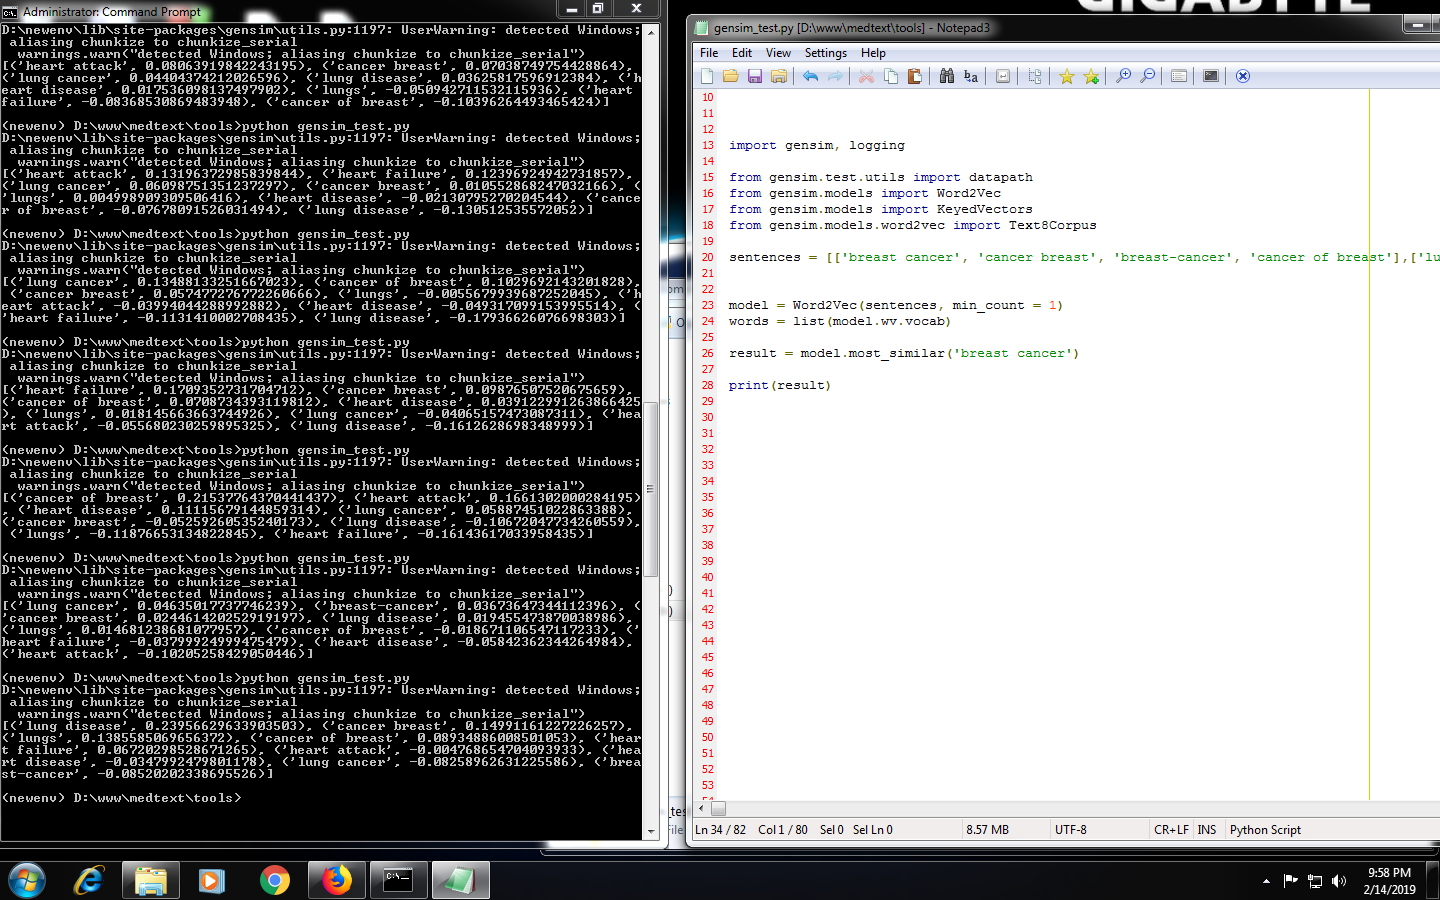Select the Replace icon on the toolbar
The height and width of the screenshot is (900, 1440).
click(x=971, y=76)
